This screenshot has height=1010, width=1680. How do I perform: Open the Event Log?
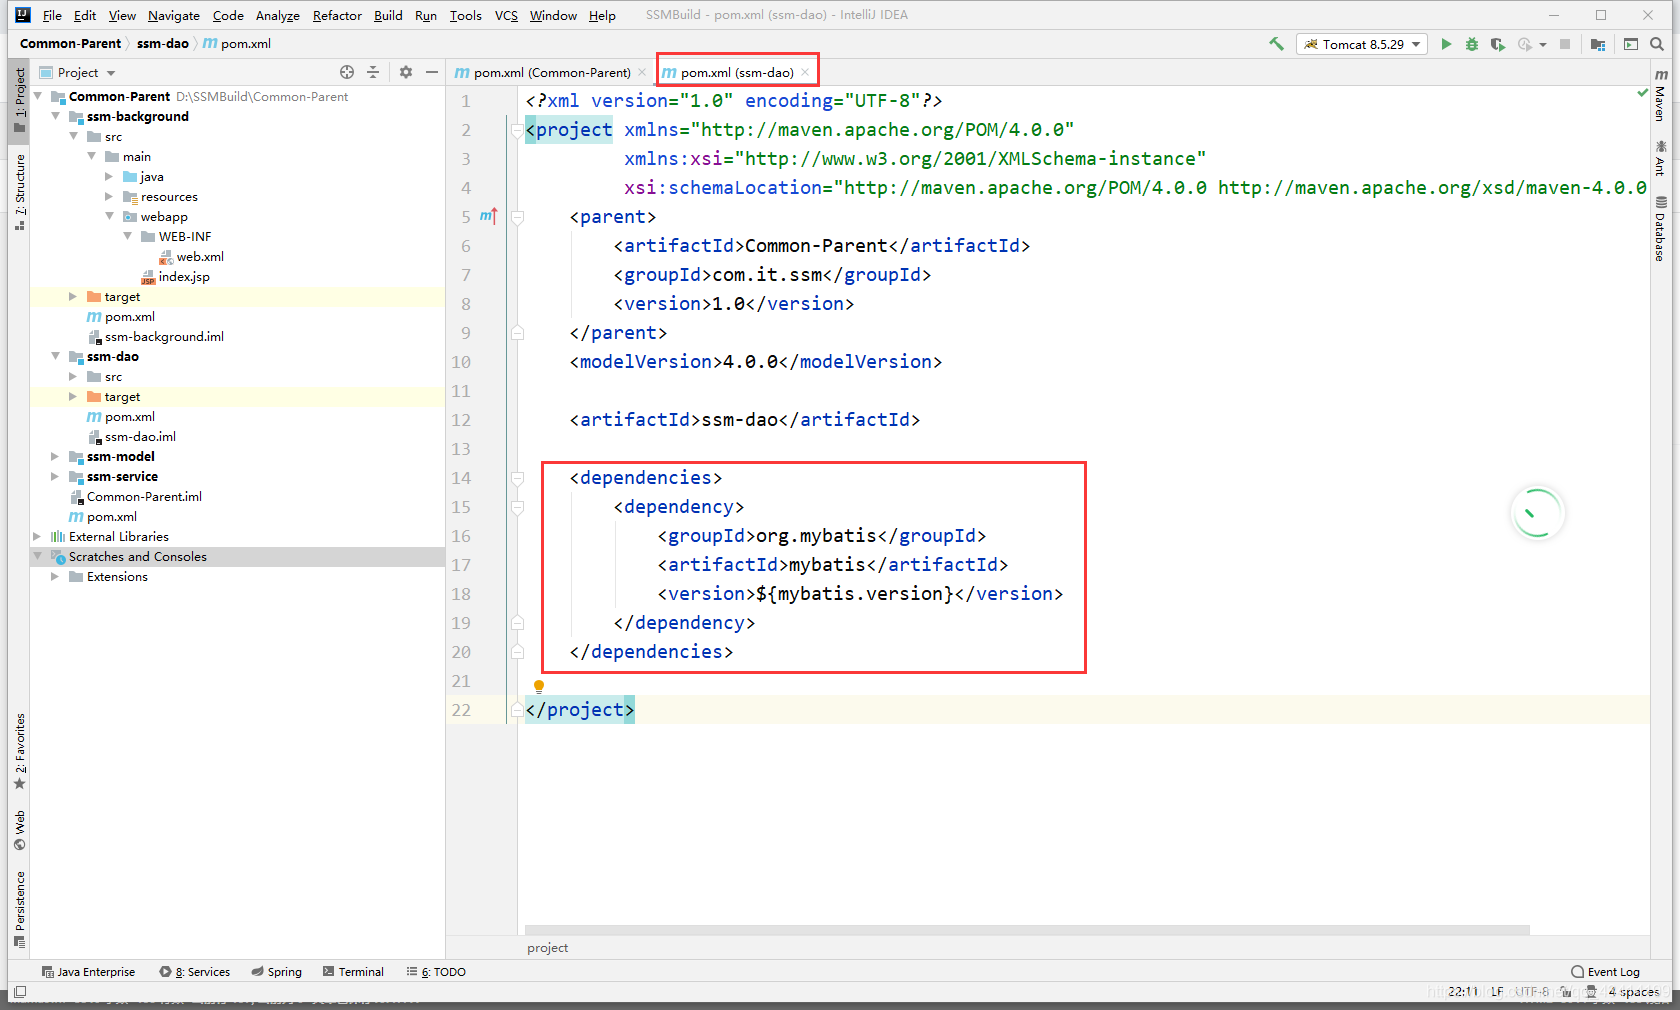point(1605,972)
